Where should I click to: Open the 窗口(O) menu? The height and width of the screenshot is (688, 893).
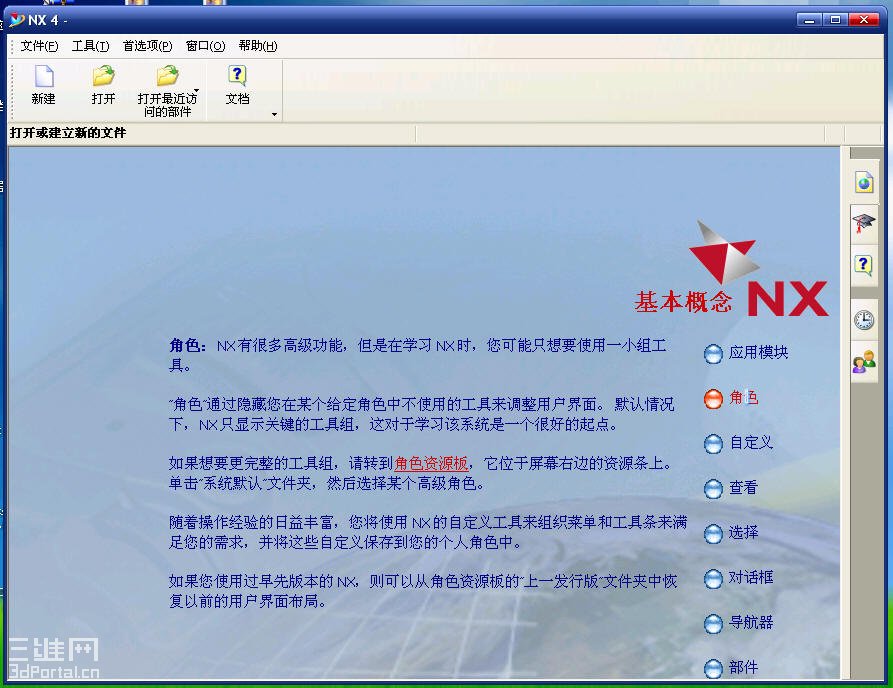tap(206, 46)
